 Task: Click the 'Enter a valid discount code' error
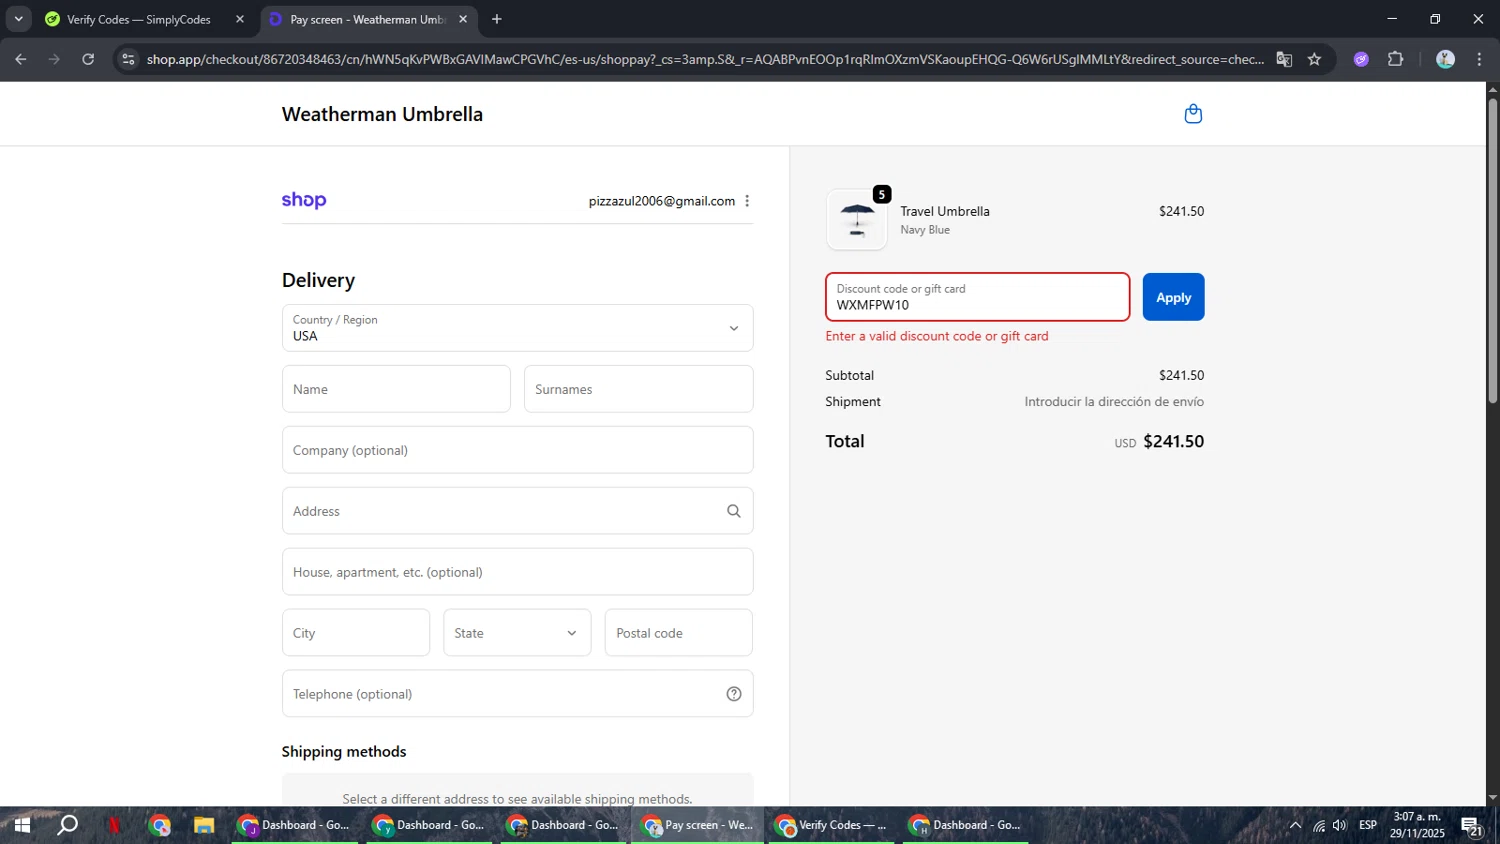(937, 336)
